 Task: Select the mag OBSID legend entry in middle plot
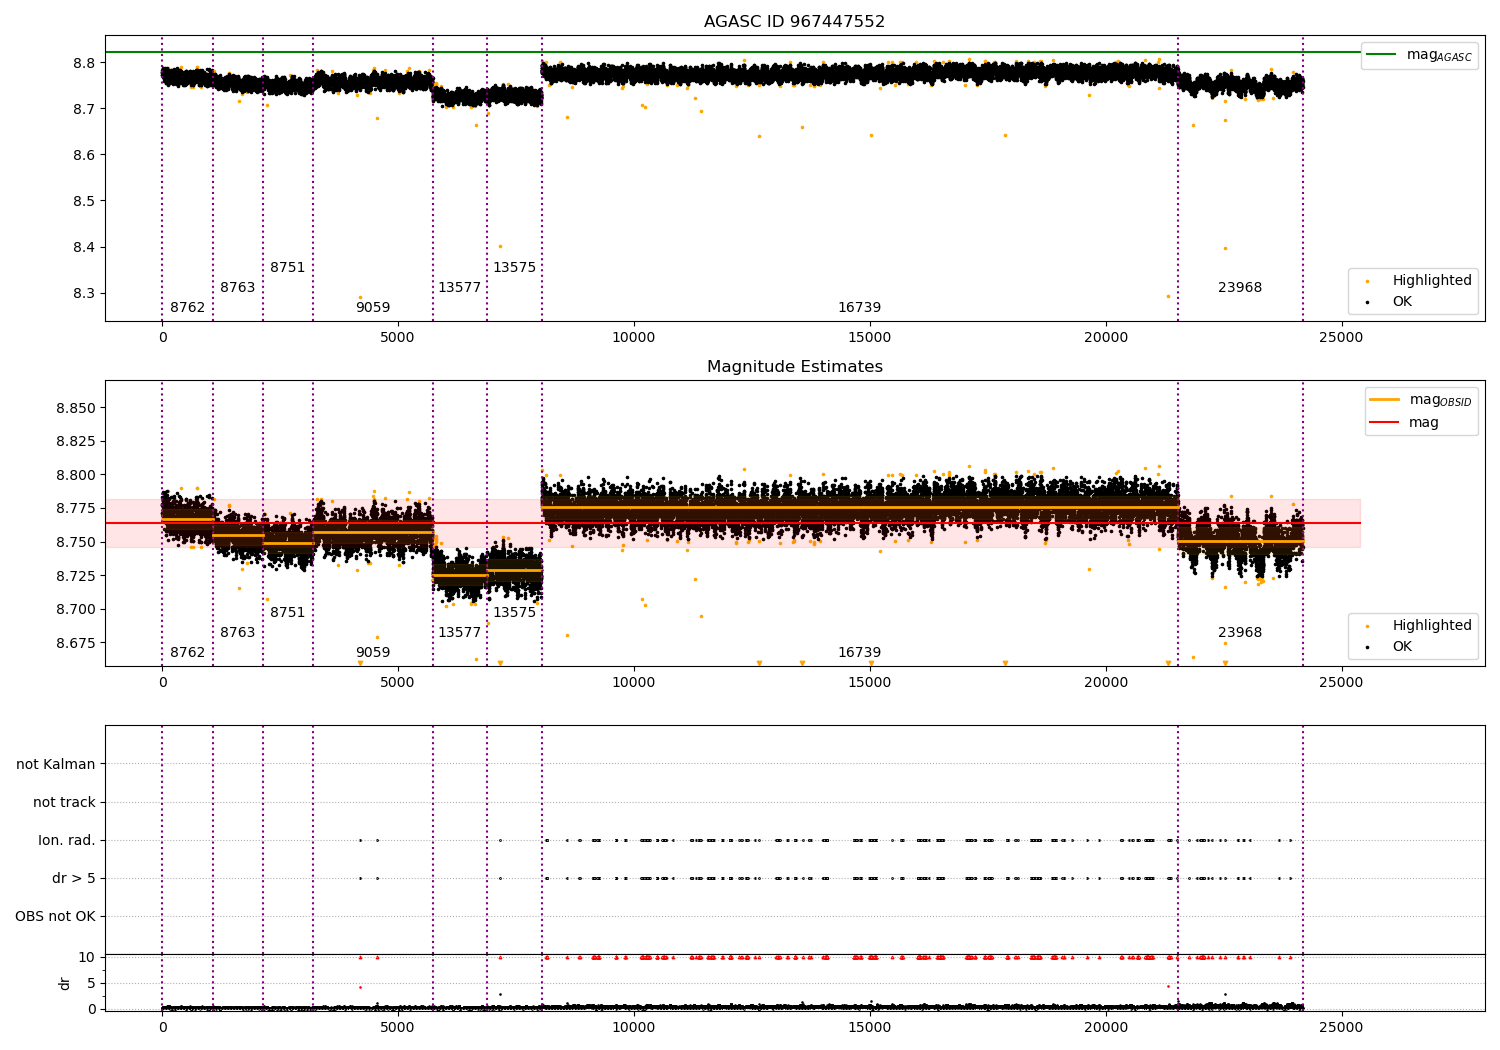(1421, 400)
